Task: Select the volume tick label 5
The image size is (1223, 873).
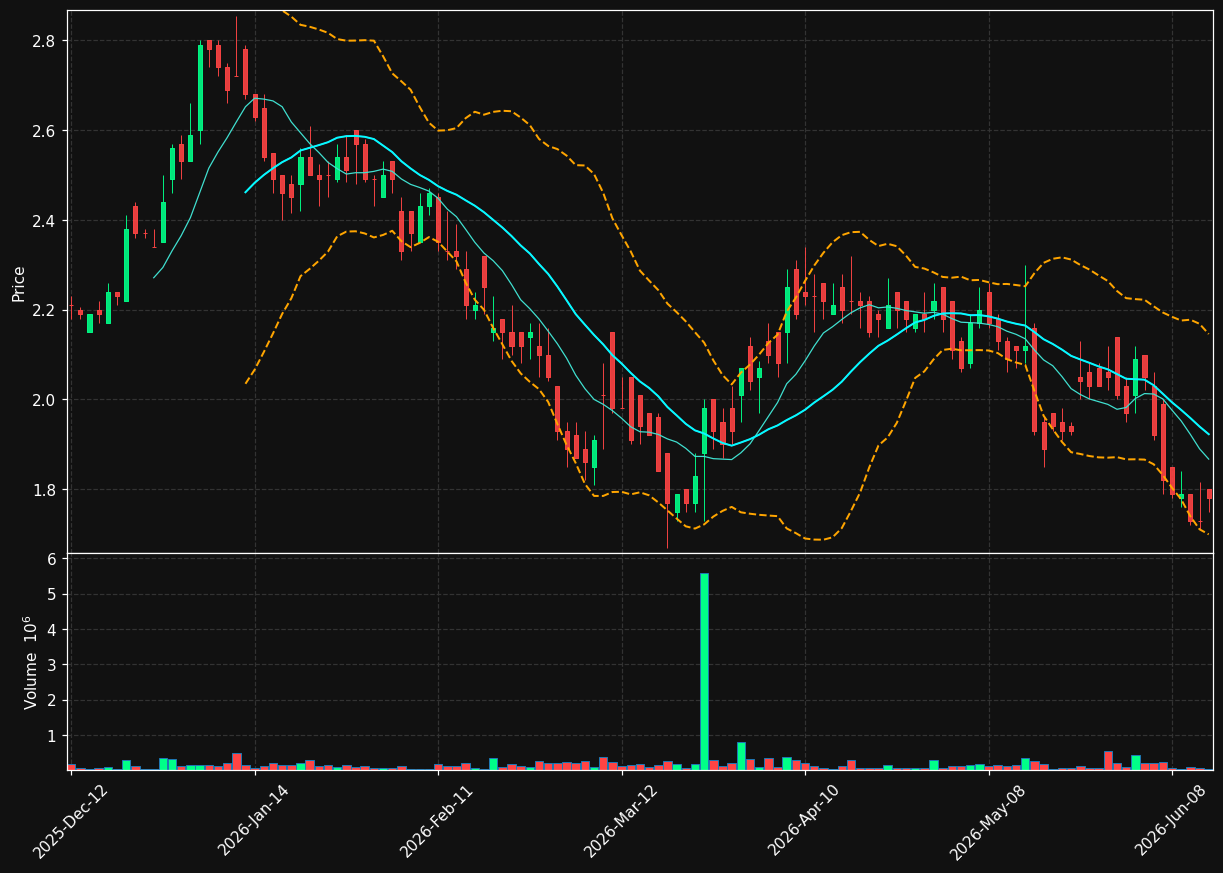Action: [x=52, y=595]
